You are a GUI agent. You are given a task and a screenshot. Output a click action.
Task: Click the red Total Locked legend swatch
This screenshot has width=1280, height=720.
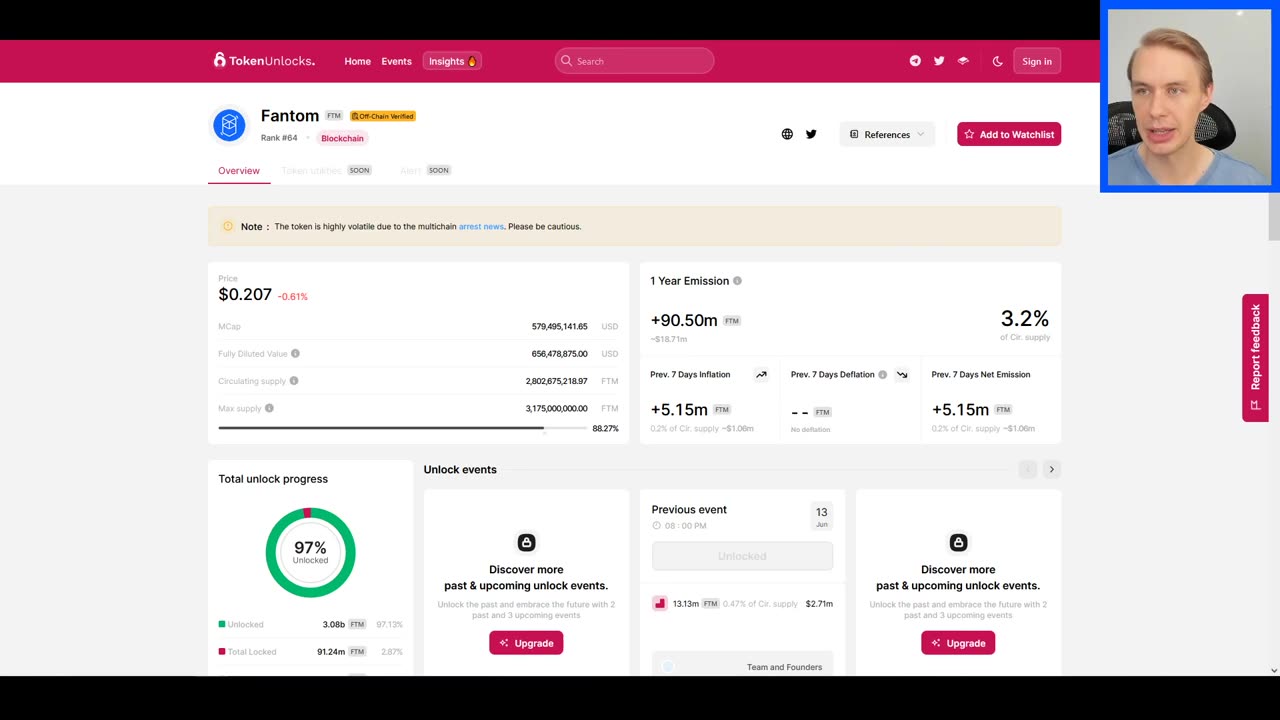(x=222, y=651)
